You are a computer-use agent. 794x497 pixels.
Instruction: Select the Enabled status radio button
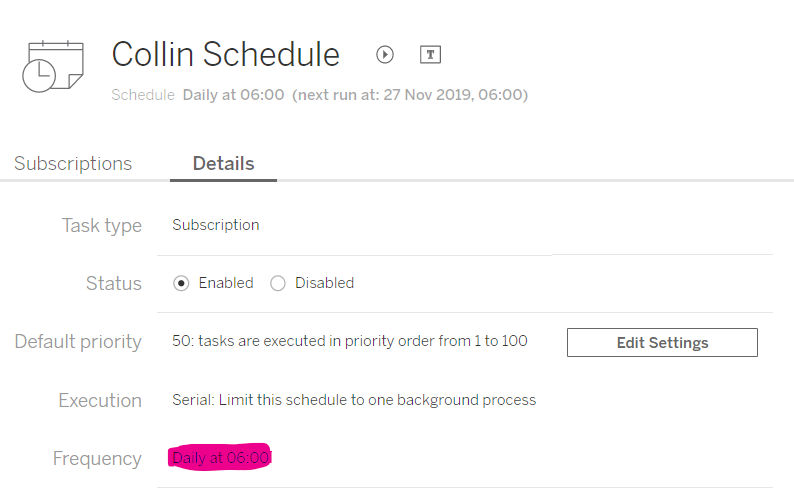(181, 283)
